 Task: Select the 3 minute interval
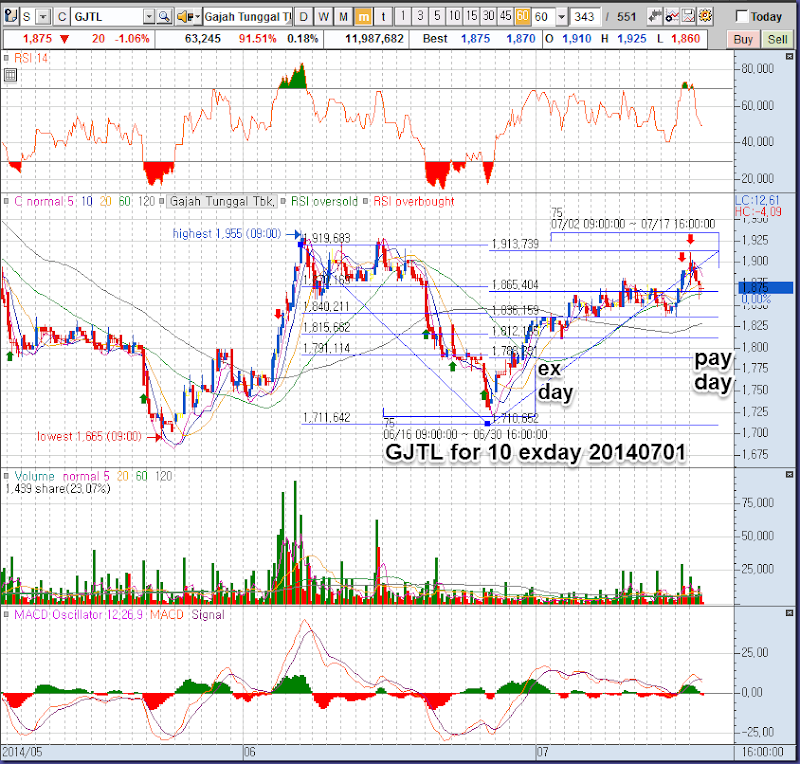point(420,16)
